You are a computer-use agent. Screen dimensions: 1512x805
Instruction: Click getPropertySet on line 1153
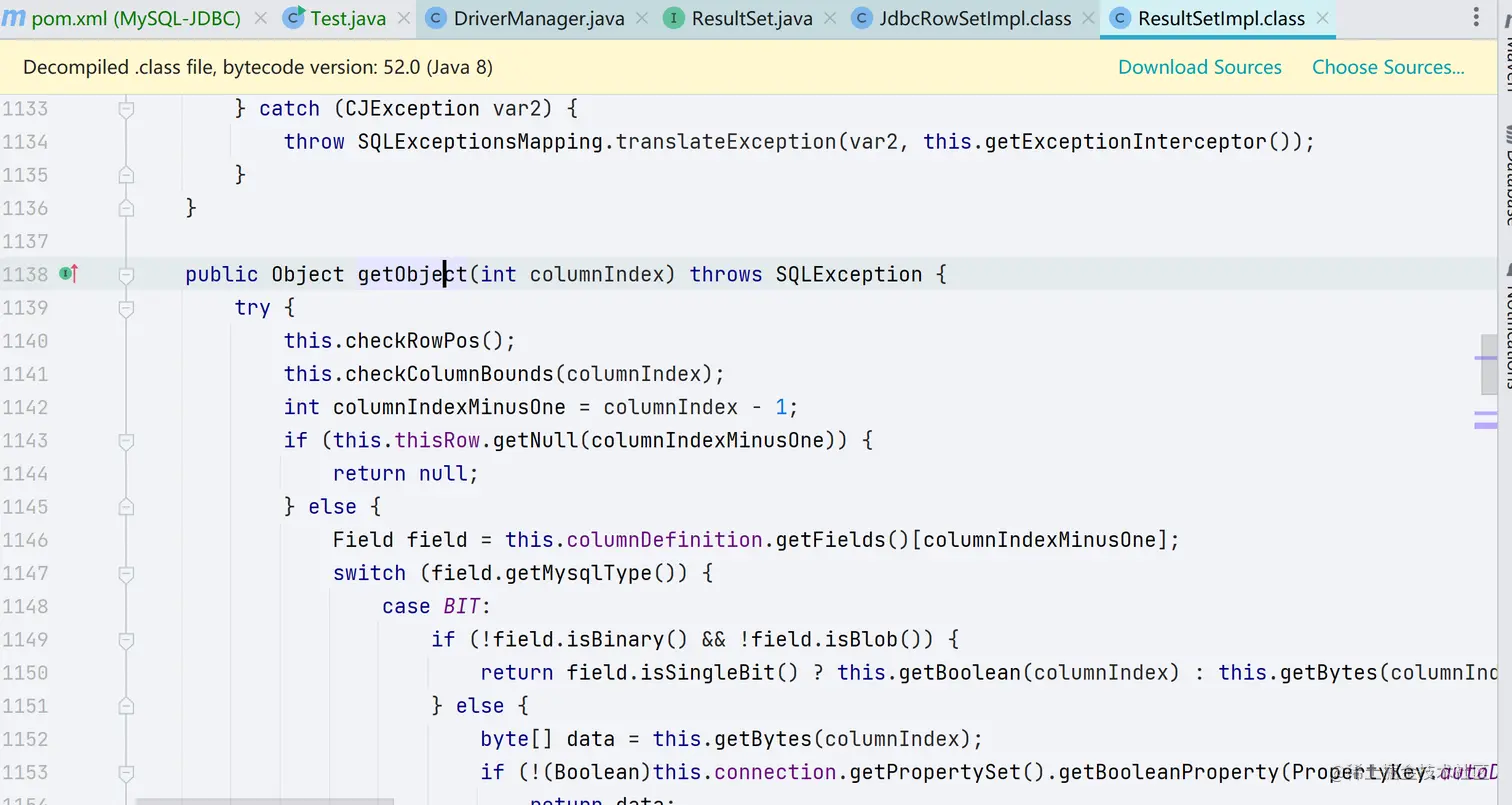point(935,771)
